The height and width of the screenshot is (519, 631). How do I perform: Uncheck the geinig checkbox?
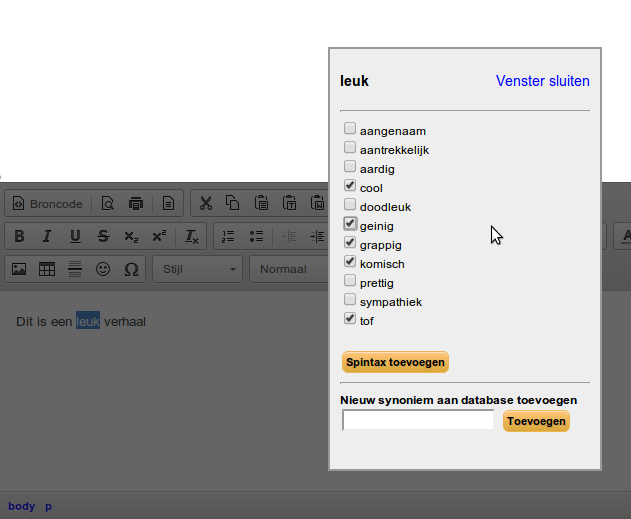pyautogui.click(x=350, y=223)
